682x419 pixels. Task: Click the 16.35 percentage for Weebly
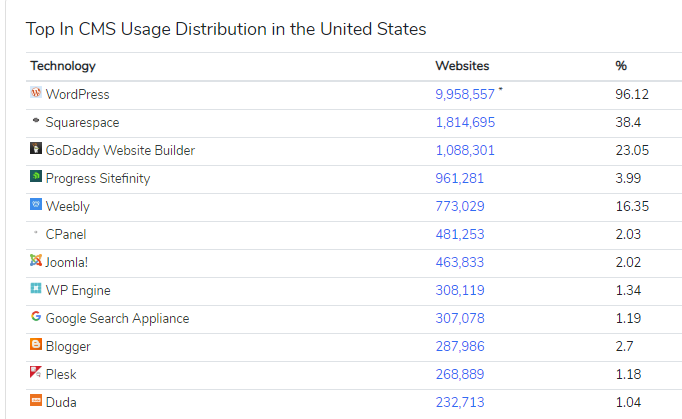click(x=632, y=206)
